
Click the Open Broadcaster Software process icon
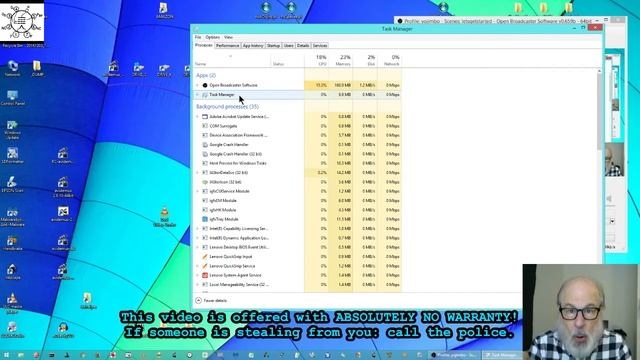click(205, 85)
